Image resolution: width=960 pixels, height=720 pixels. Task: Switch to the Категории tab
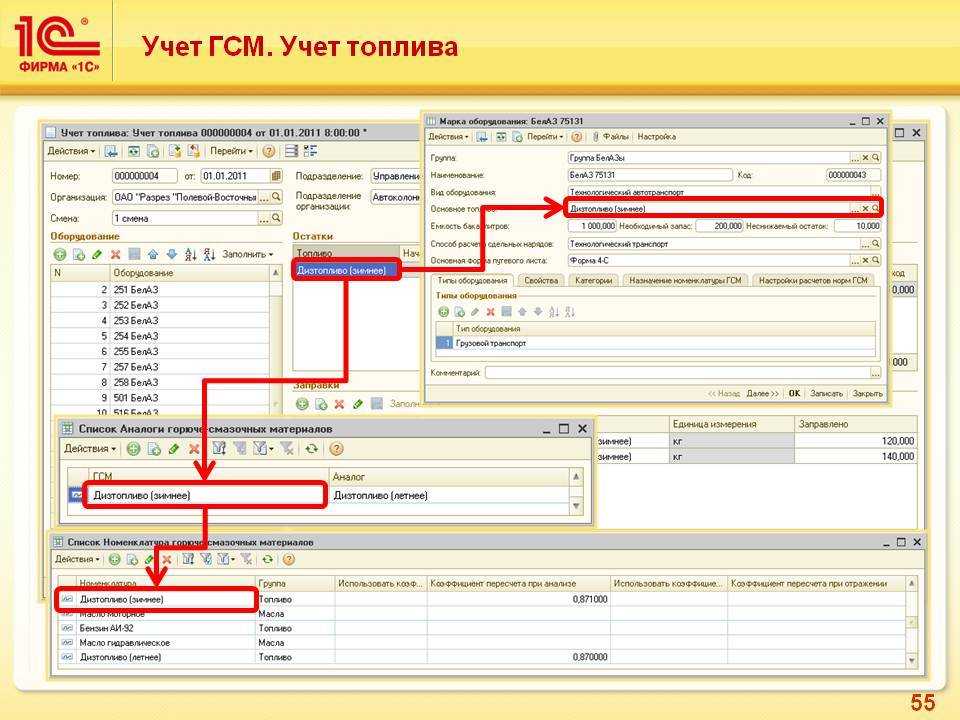tap(594, 280)
